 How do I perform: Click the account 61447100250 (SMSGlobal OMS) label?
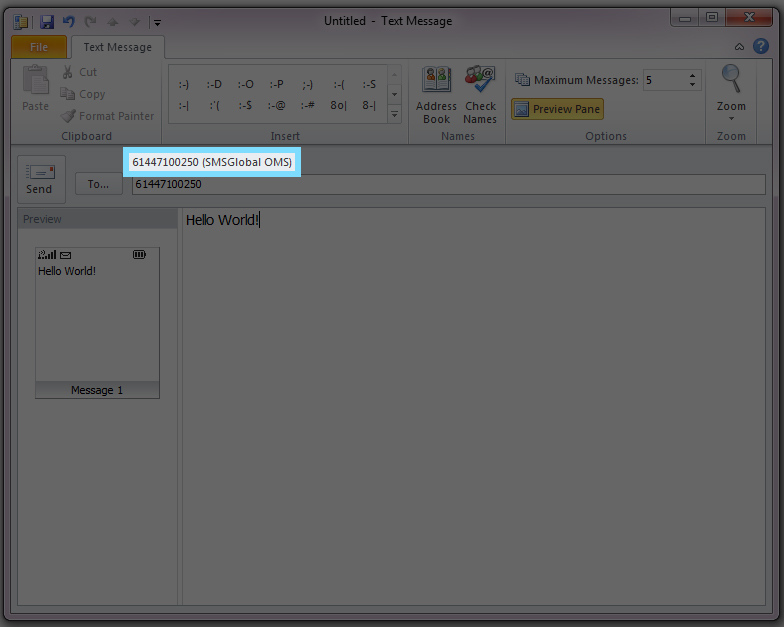point(212,162)
